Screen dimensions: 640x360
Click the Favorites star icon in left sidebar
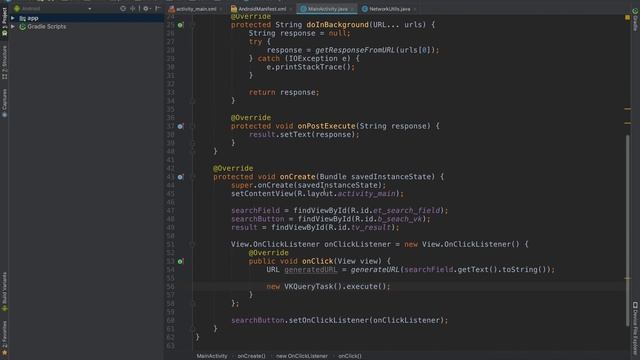click(4, 352)
